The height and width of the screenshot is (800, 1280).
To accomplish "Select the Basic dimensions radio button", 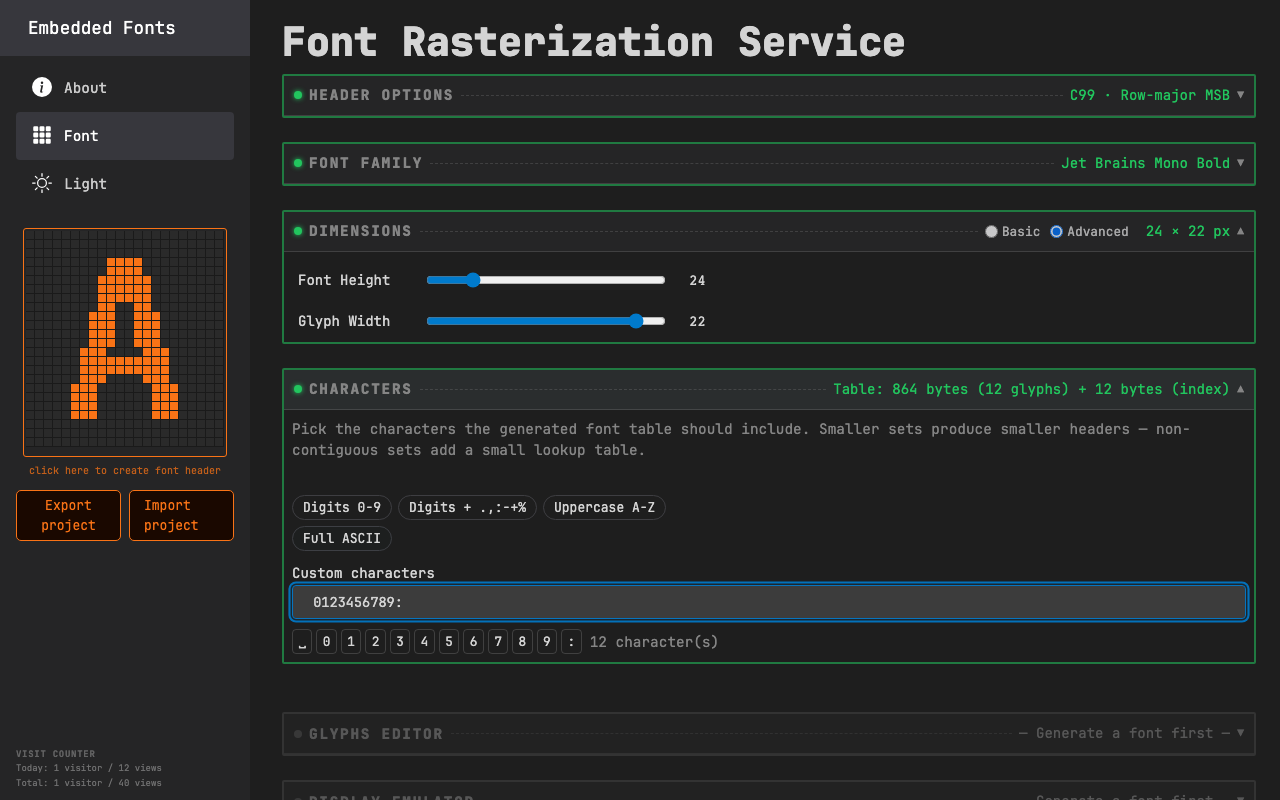I will click(x=991, y=231).
